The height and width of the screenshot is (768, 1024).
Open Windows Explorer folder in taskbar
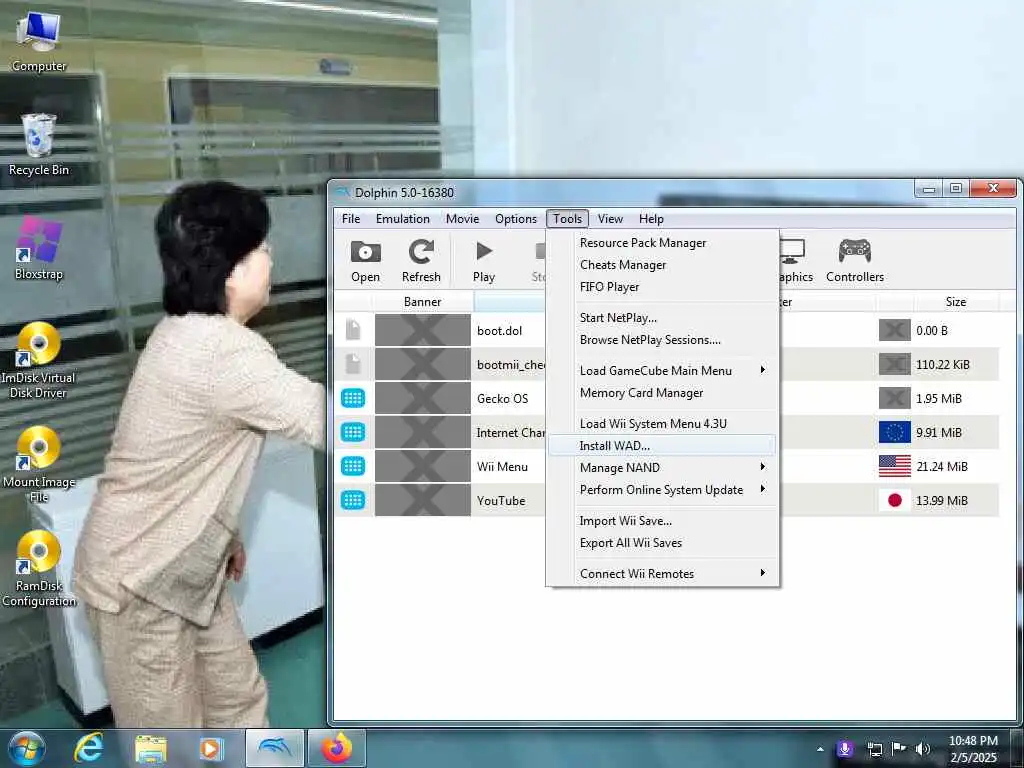[151, 748]
